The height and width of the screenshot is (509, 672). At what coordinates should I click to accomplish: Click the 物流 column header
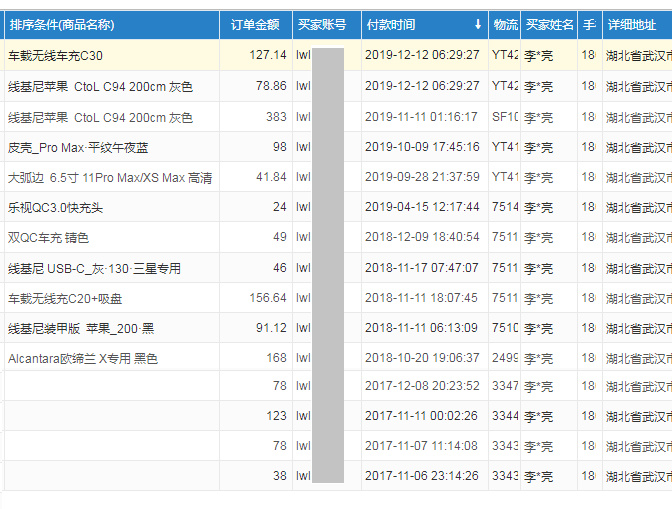505,25
